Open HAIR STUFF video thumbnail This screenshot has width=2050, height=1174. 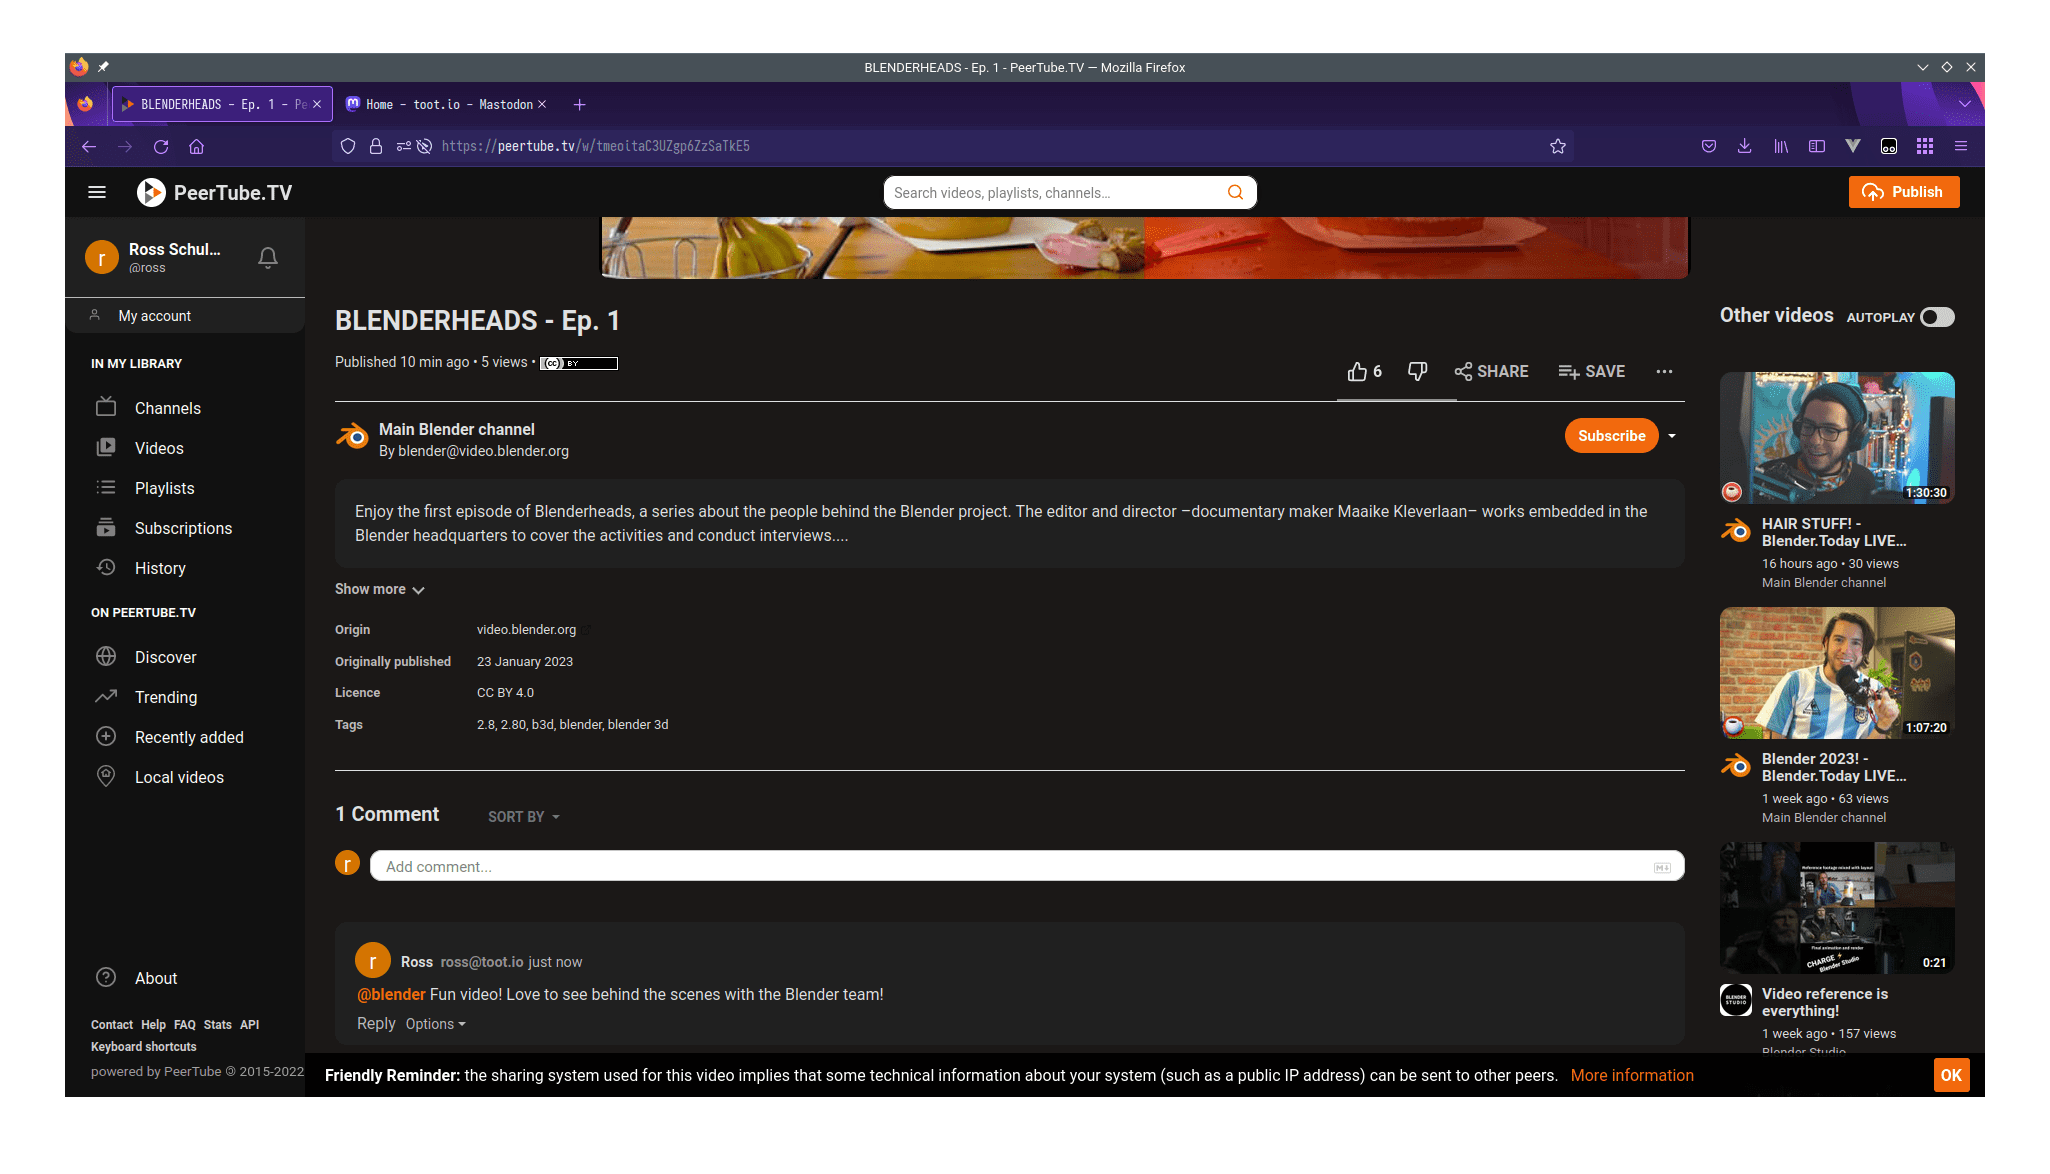click(1837, 437)
